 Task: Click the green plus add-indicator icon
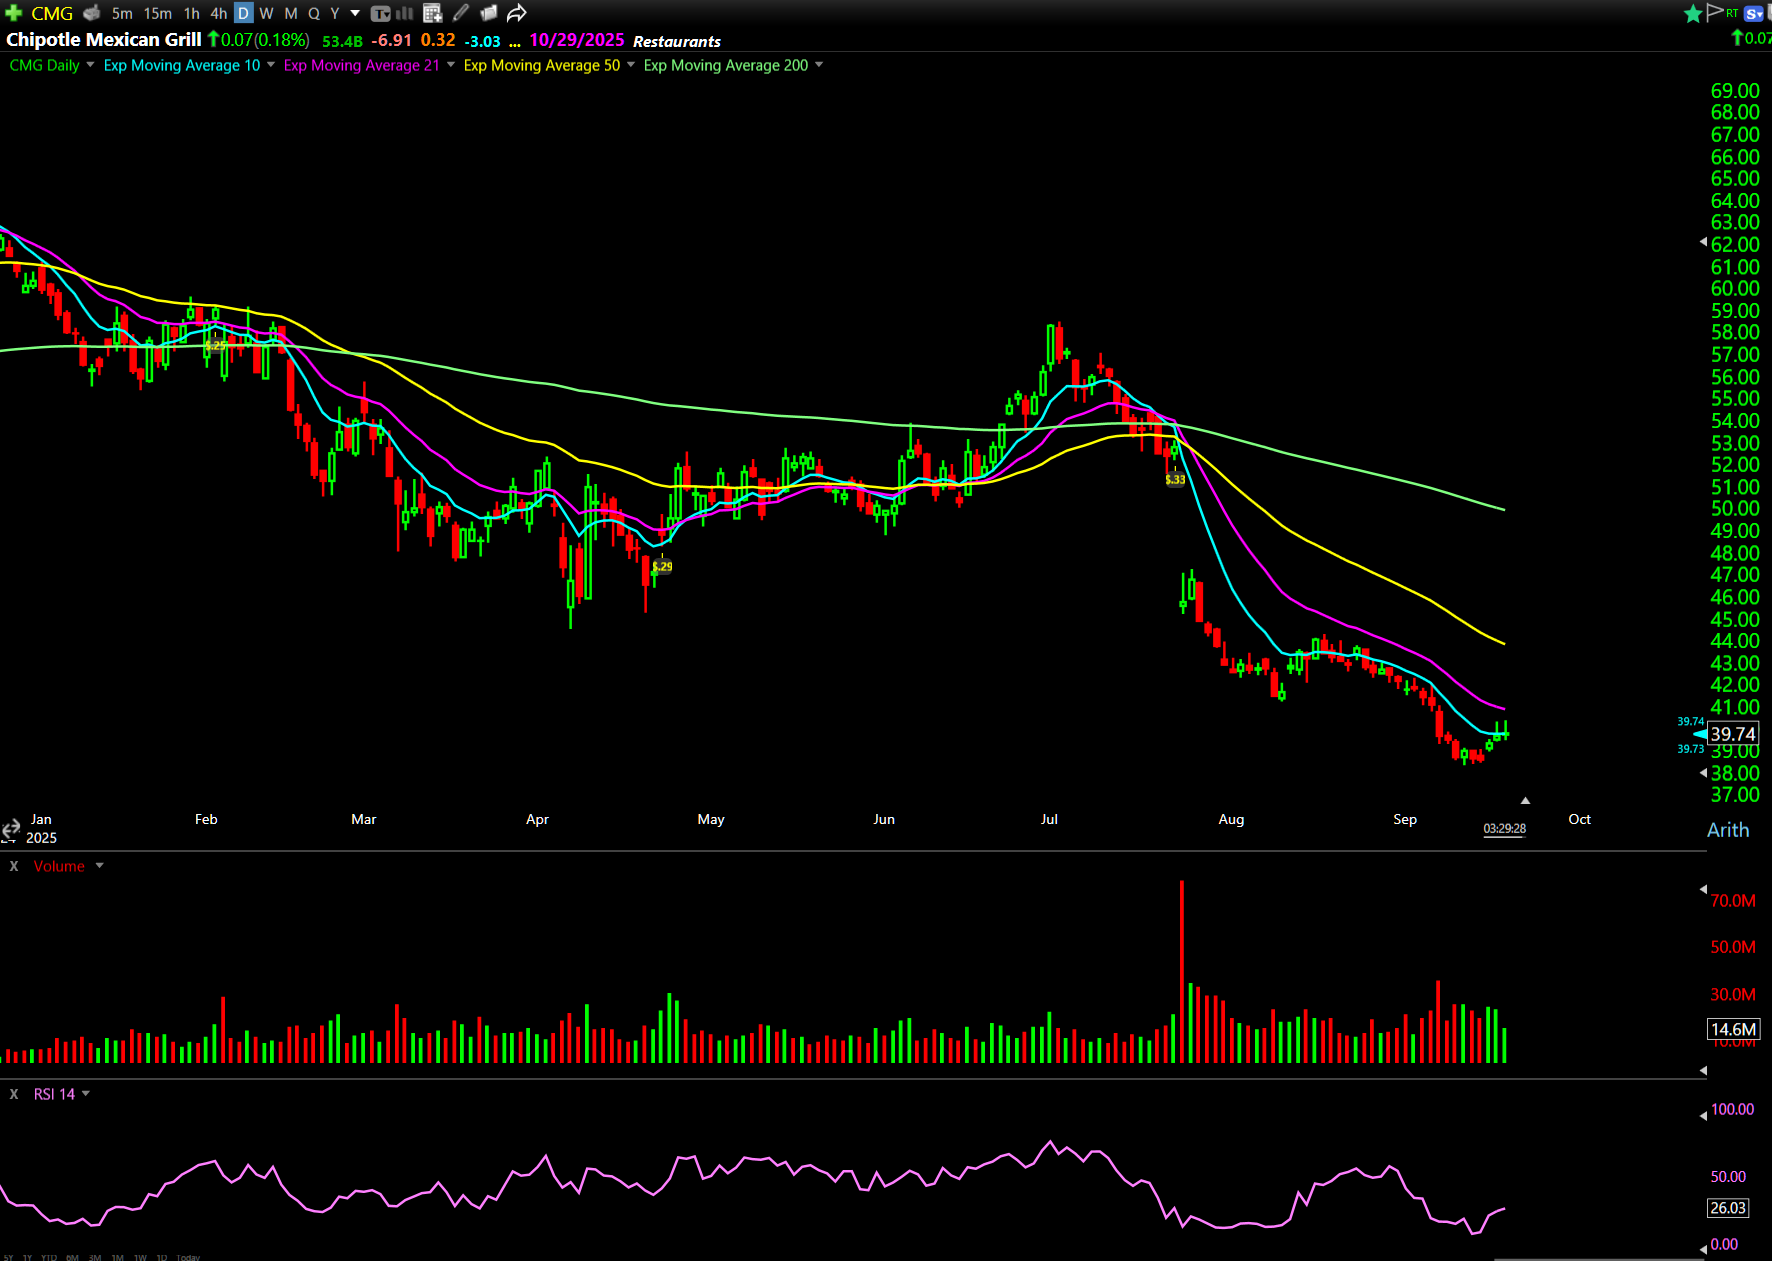(x=14, y=13)
